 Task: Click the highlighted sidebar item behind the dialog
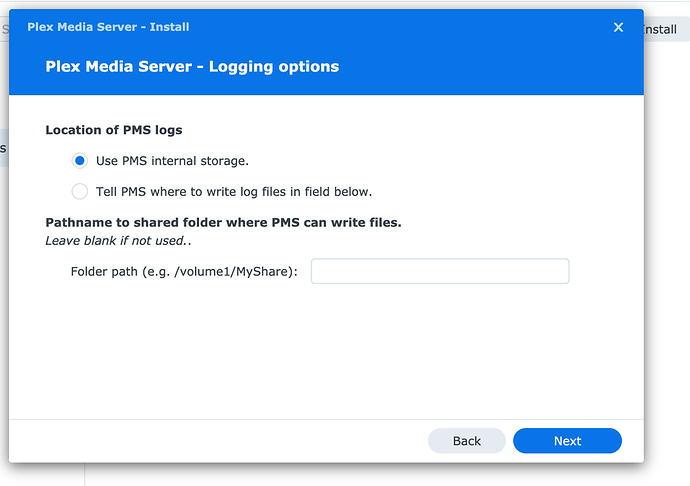4,148
